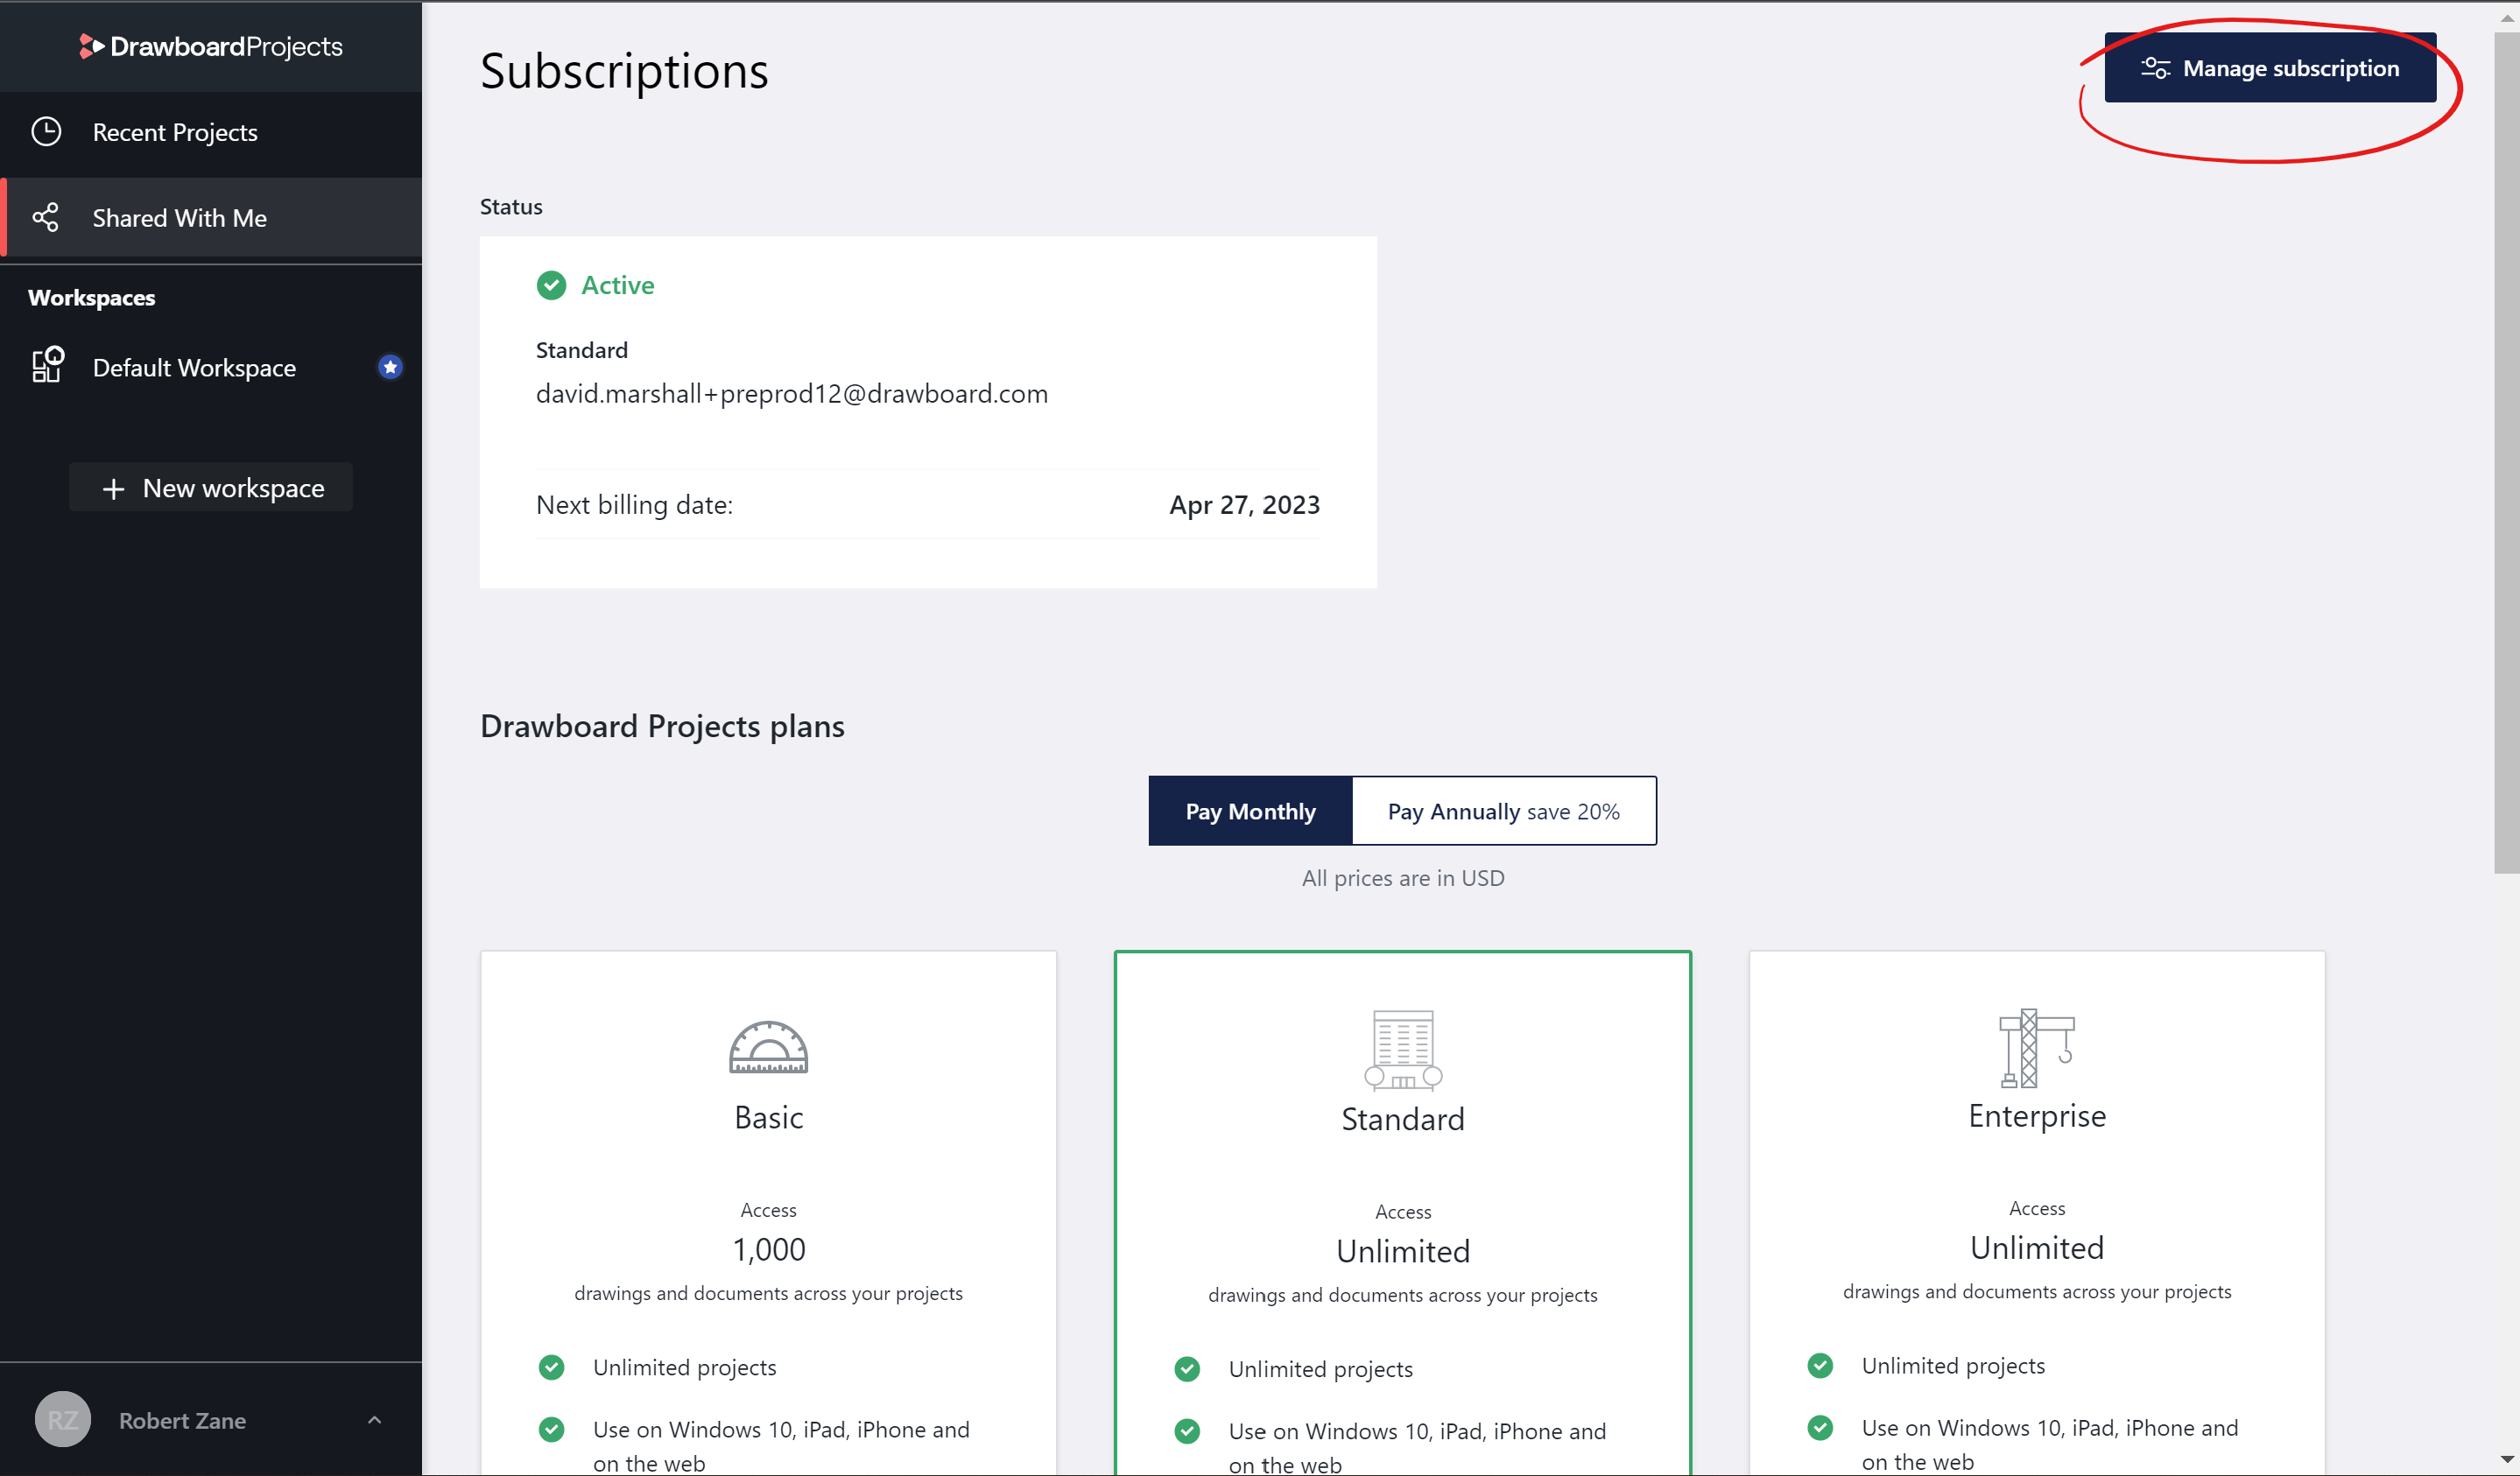2520x1476 pixels.
Task: Click the Default Workspace icon
Action: 47,365
